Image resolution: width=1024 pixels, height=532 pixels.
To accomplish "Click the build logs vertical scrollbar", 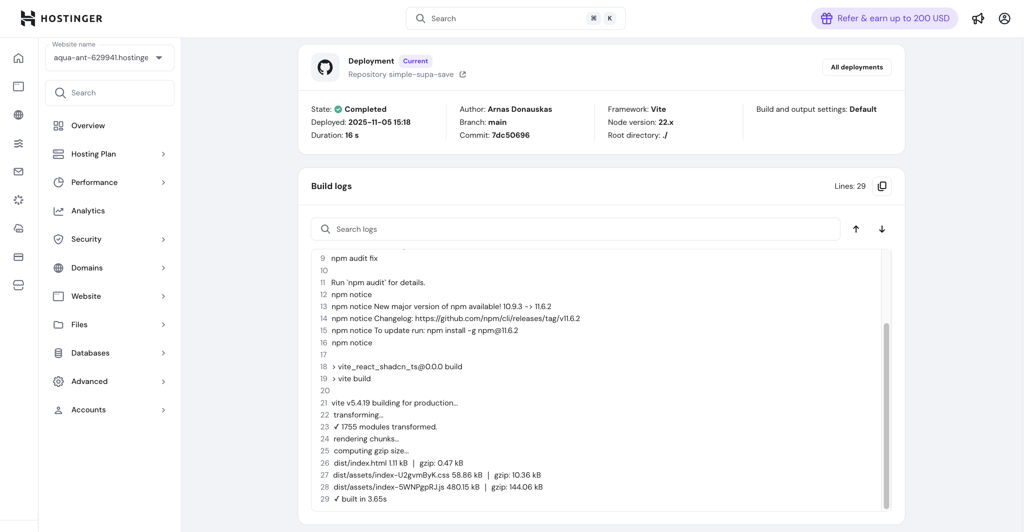I will click(886, 415).
